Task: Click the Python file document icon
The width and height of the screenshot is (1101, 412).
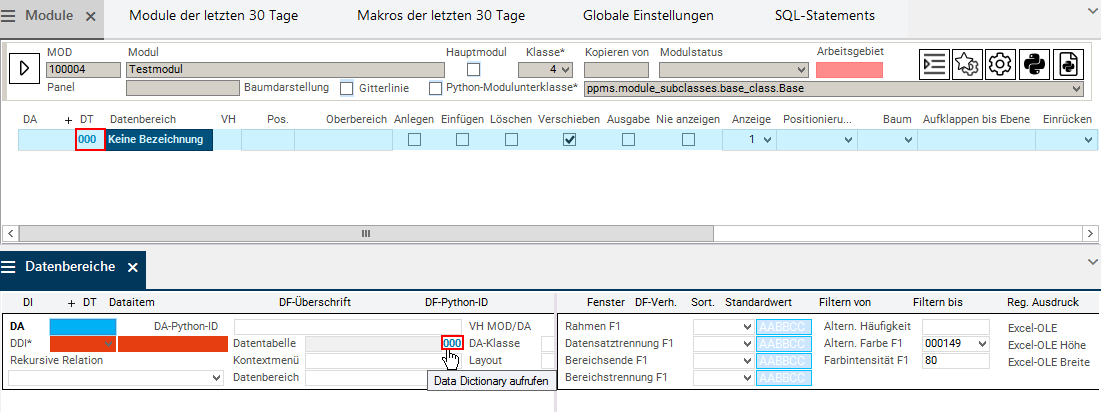Action: (1069, 64)
